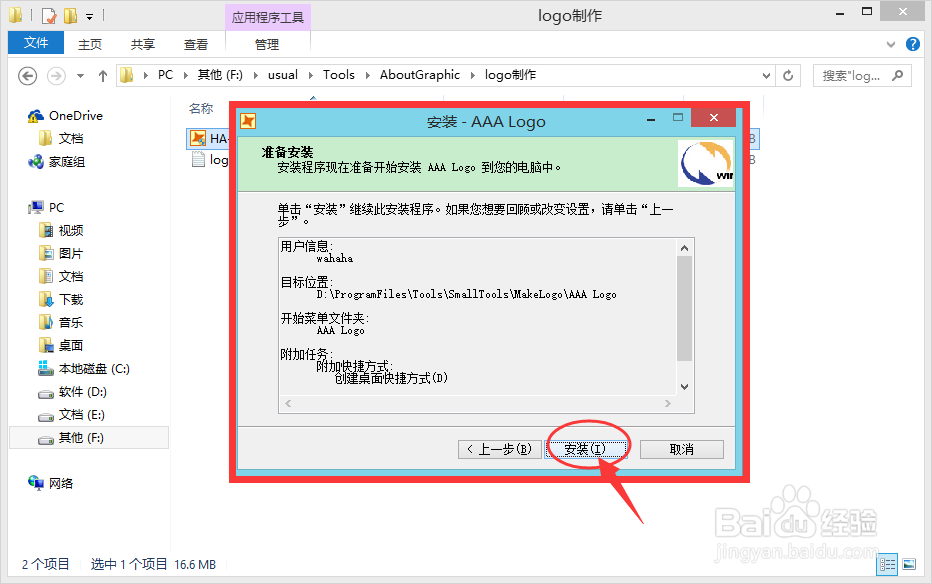Open the recent locations dropdown arrow
Viewport: 932px width, 584px height.
pos(80,76)
